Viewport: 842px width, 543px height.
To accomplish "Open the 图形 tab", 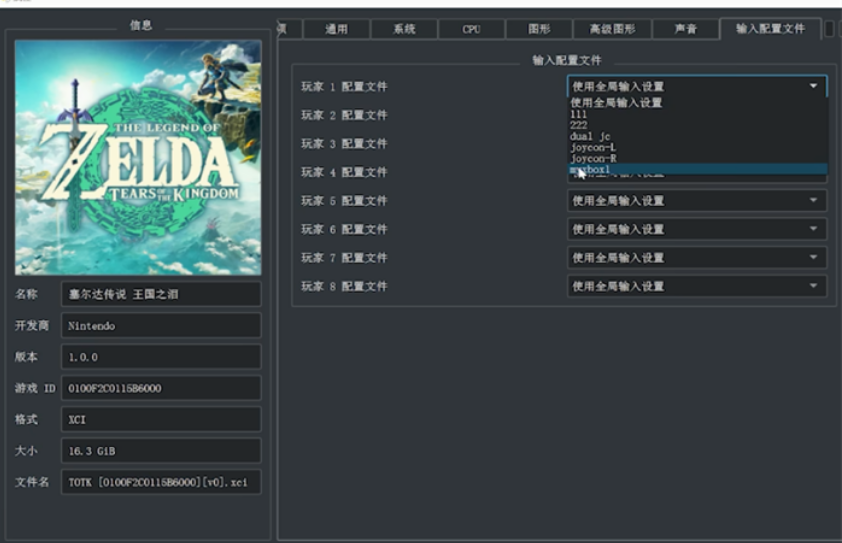I will 539,29.
